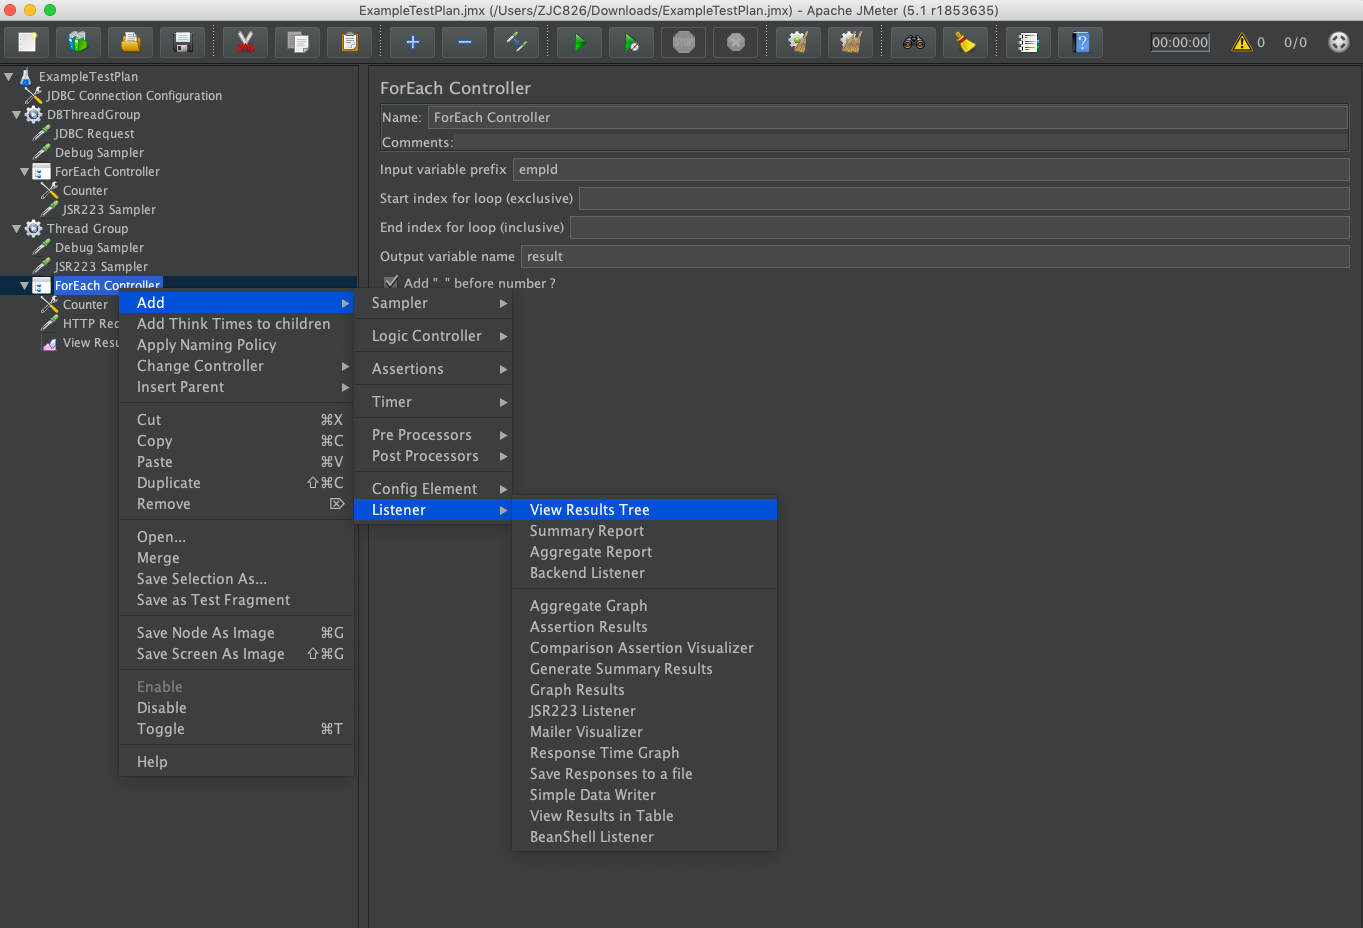This screenshot has height=928, width=1363.
Task: Click the Stop test toolbar icon
Action: coord(683,42)
